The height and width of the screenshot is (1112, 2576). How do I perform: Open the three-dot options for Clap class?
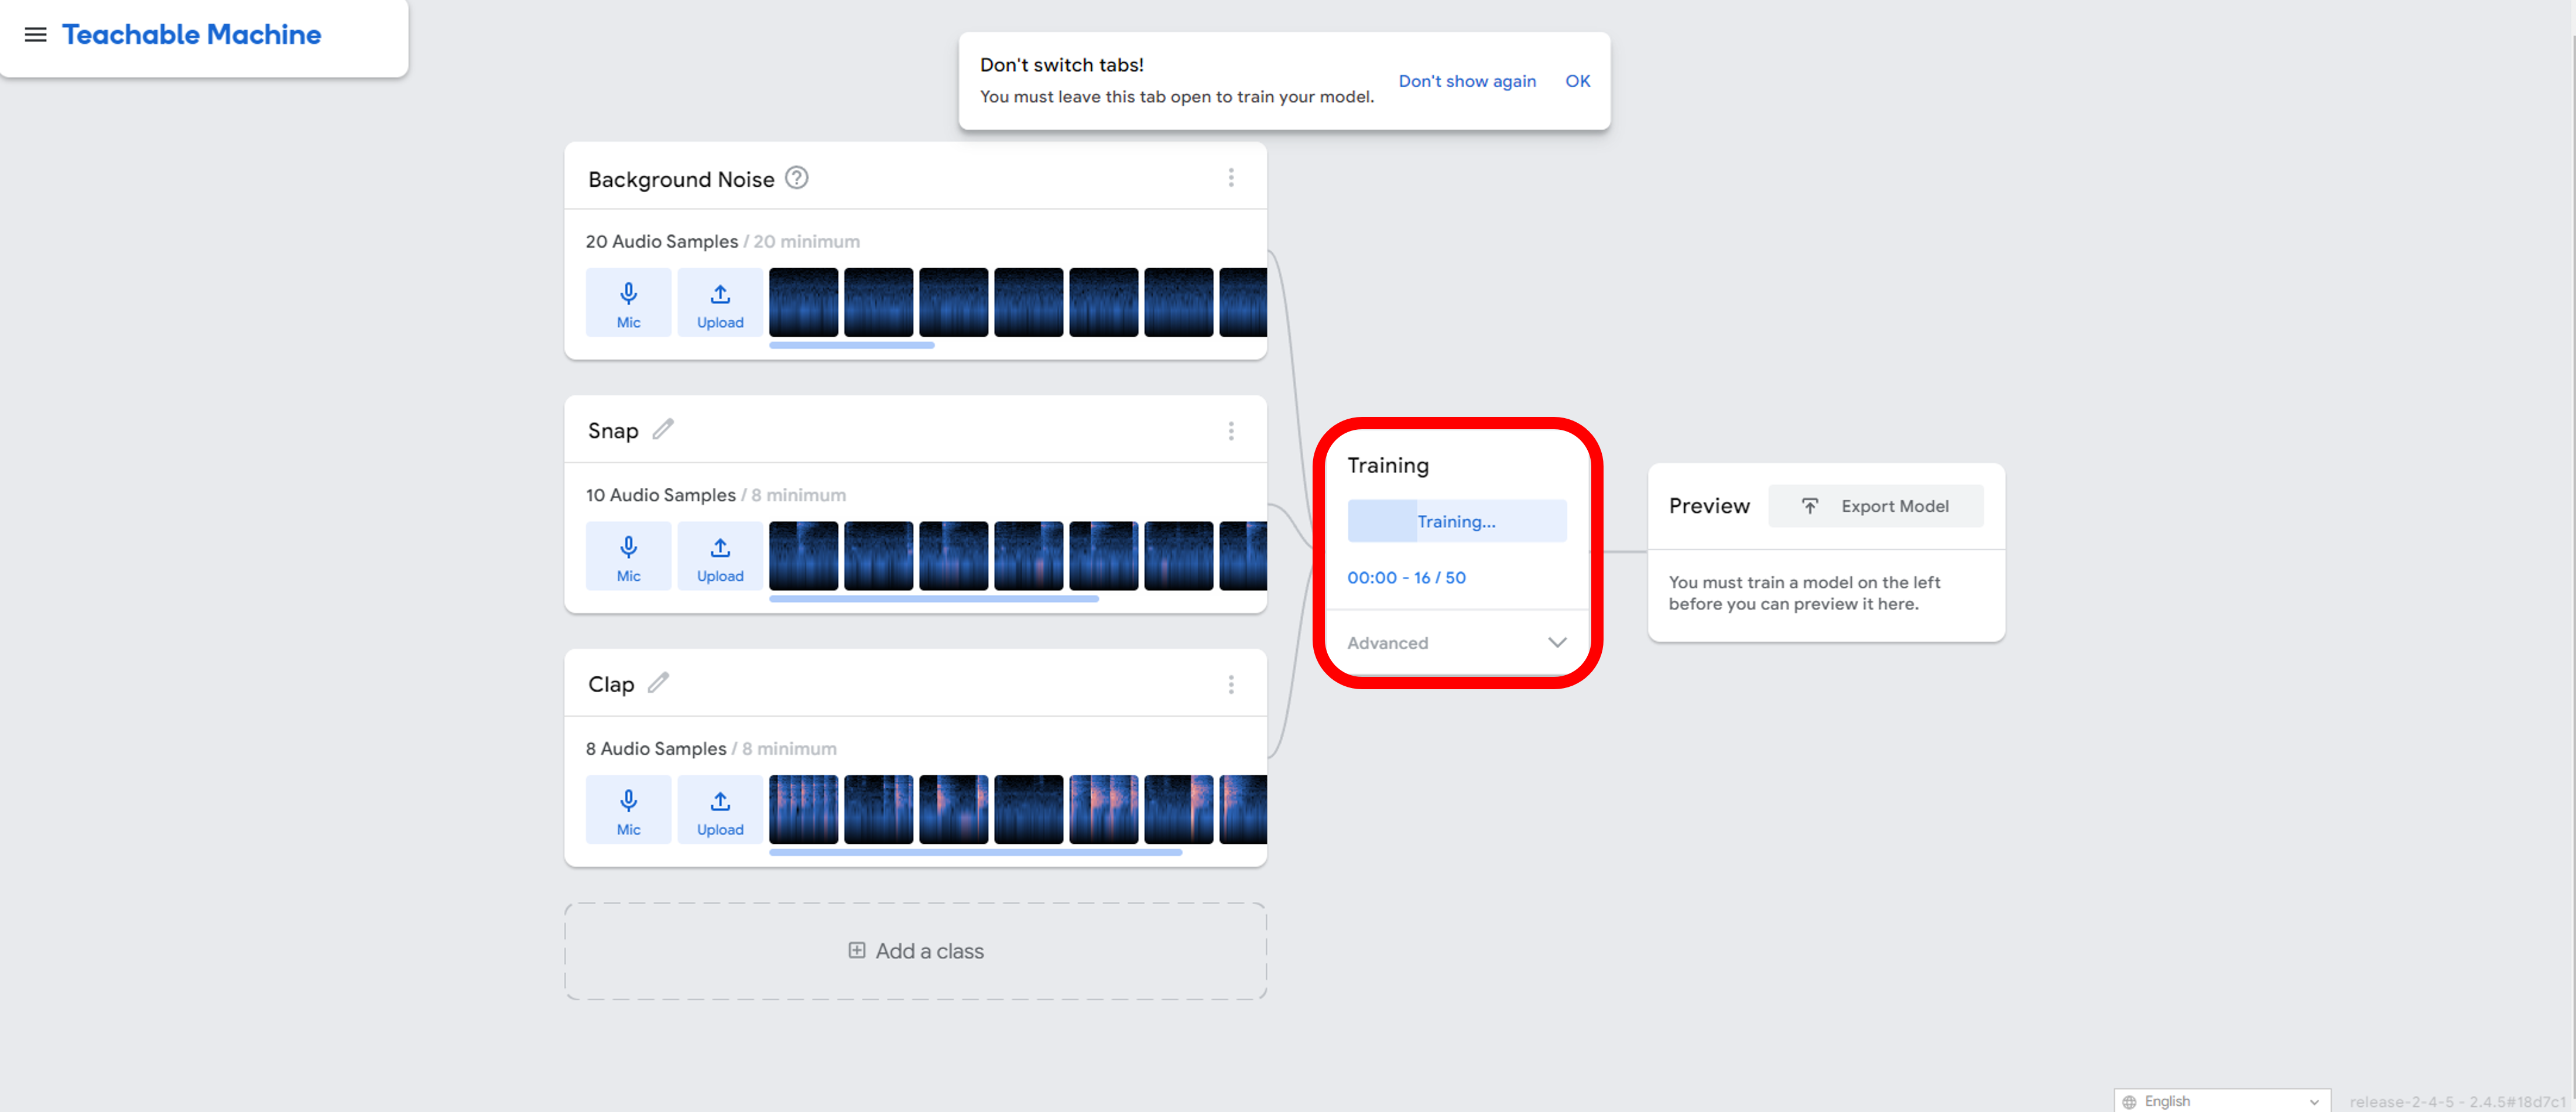point(1231,685)
